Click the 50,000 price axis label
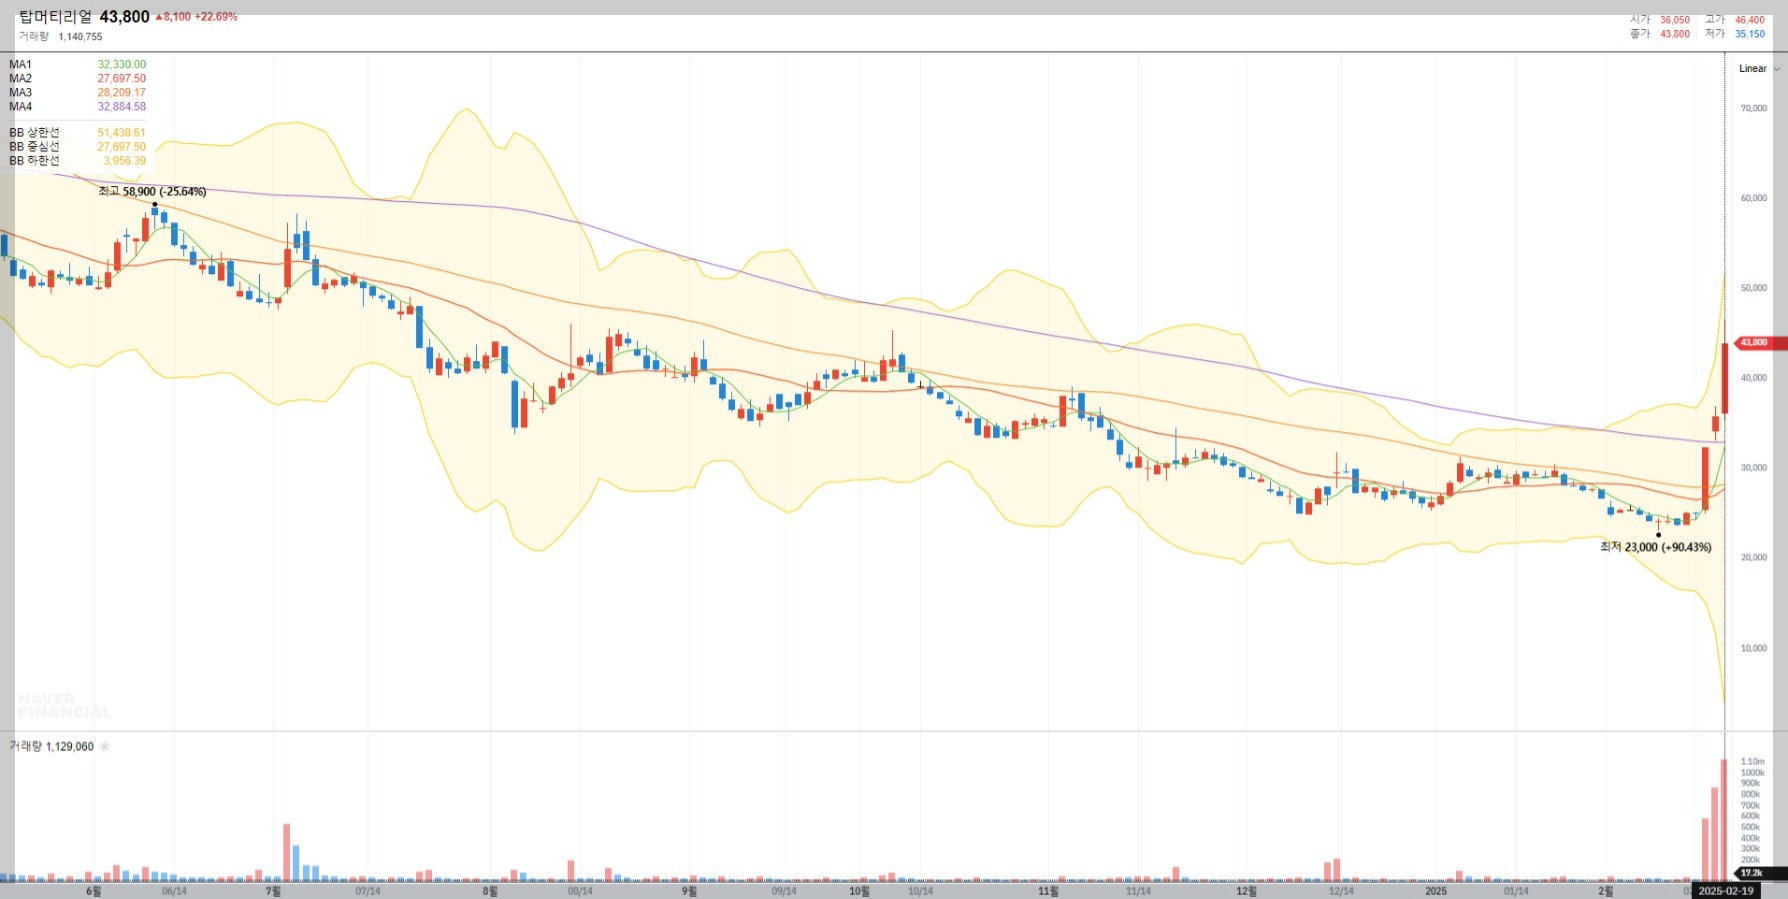This screenshot has height=899, width=1788. [x=1753, y=288]
